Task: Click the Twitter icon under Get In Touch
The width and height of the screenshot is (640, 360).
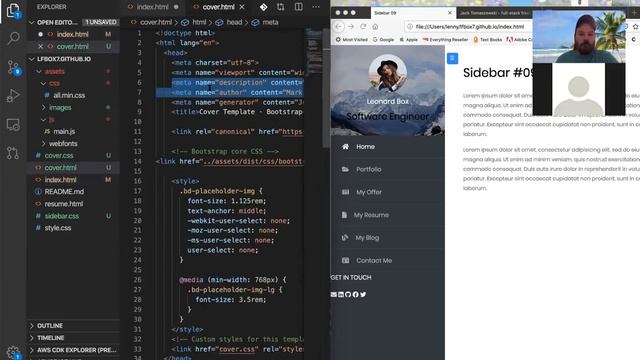Action: (x=363, y=294)
